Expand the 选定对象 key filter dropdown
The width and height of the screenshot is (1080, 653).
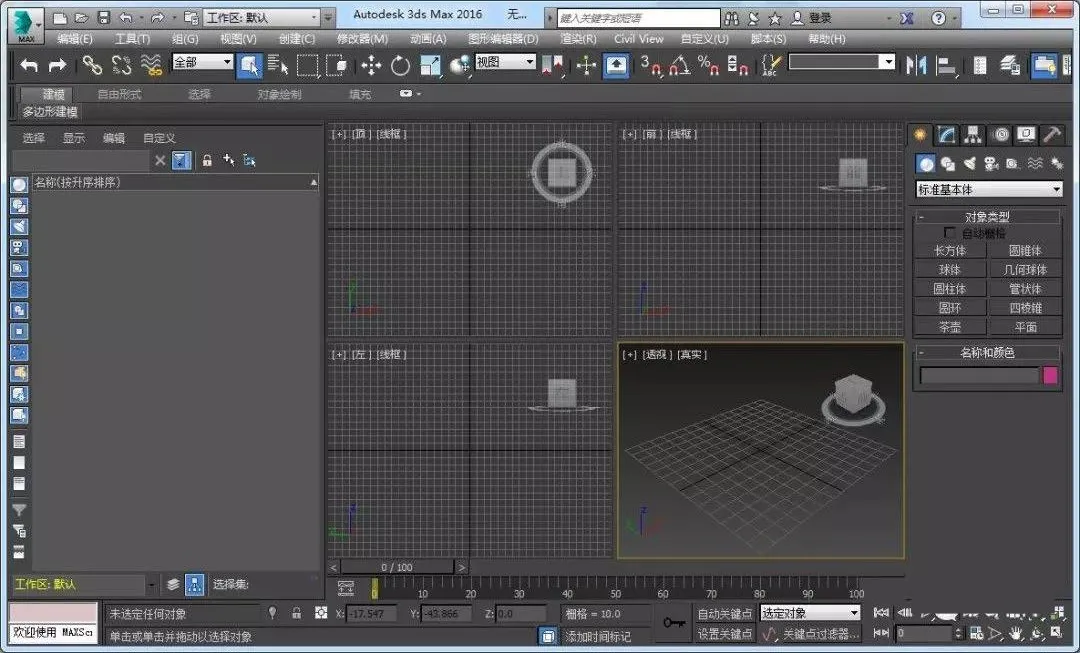click(x=810, y=613)
